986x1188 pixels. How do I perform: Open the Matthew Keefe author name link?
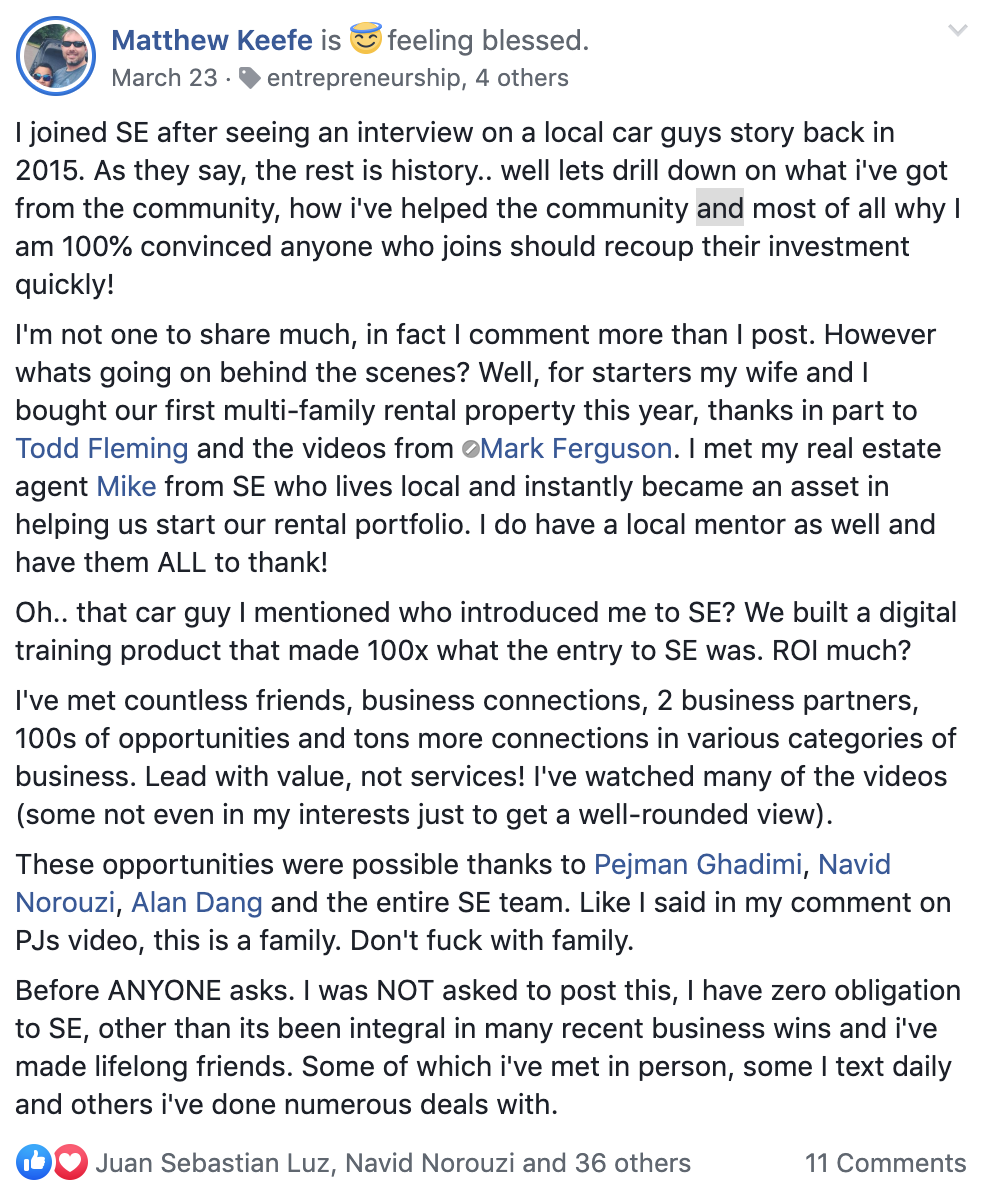[x=211, y=40]
